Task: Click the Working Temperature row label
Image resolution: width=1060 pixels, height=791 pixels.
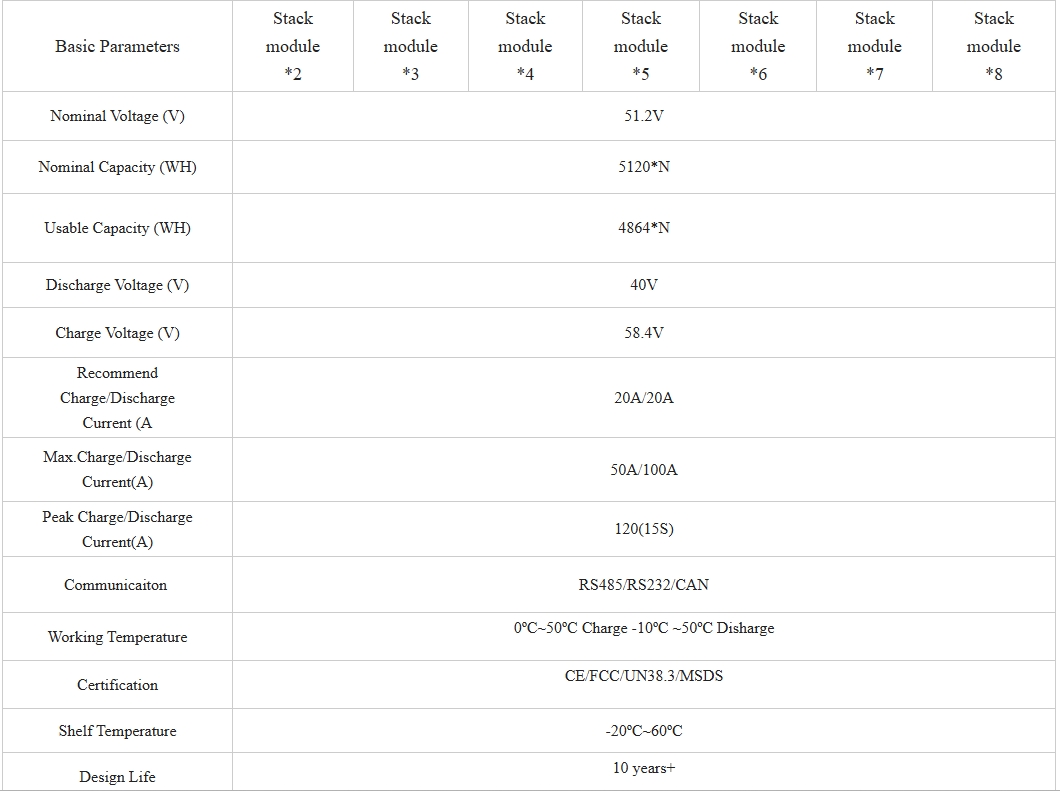Action: (x=117, y=637)
